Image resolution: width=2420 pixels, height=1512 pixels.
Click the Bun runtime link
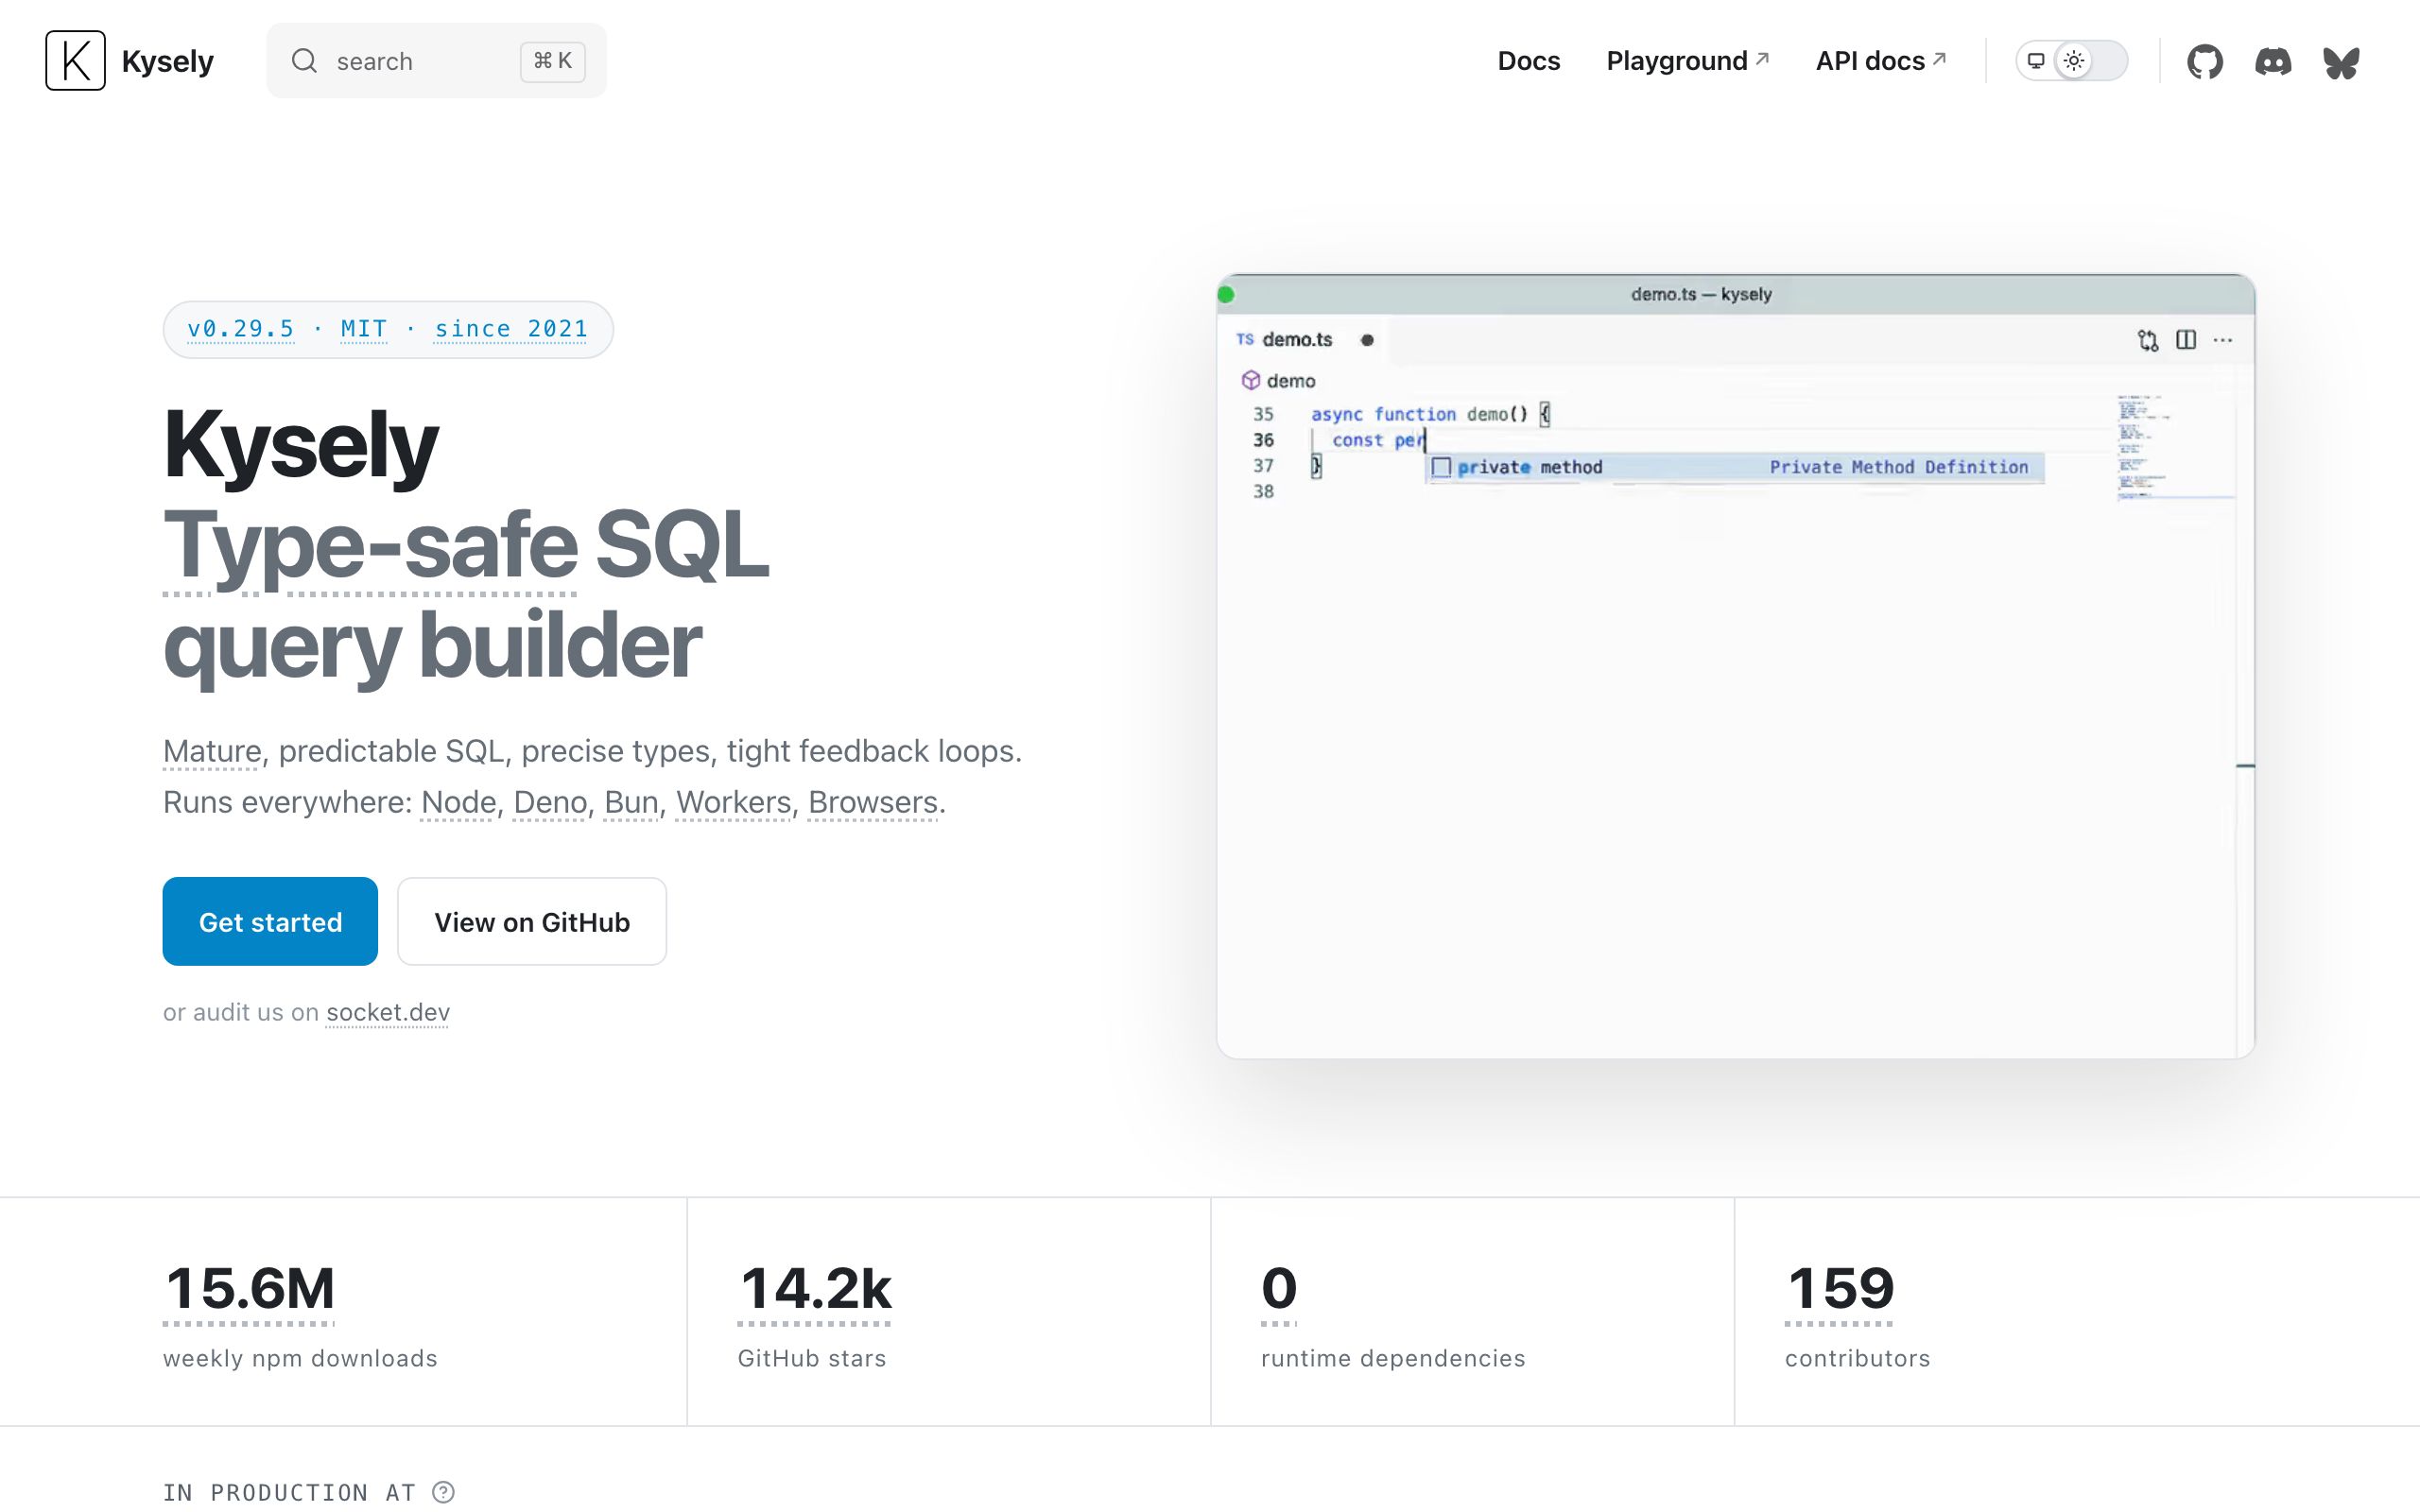pyautogui.click(x=631, y=802)
